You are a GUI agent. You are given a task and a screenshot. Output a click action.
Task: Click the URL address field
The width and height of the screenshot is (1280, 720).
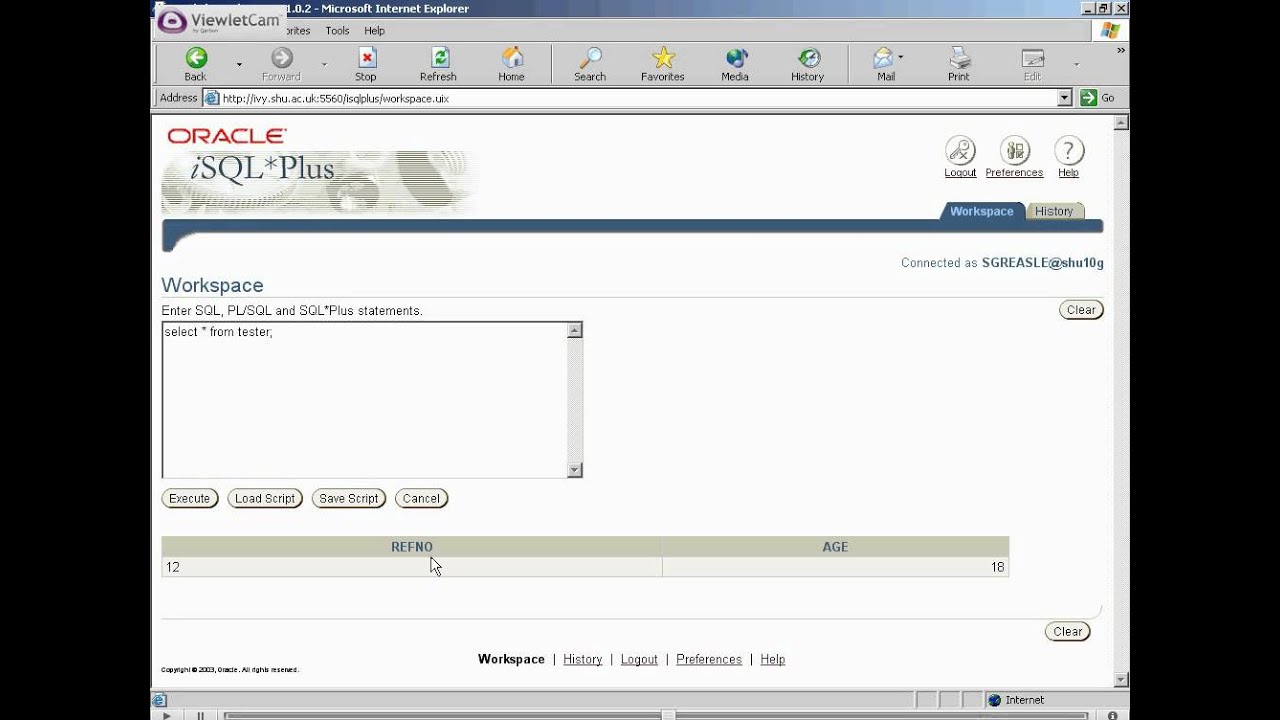click(x=638, y=98)
